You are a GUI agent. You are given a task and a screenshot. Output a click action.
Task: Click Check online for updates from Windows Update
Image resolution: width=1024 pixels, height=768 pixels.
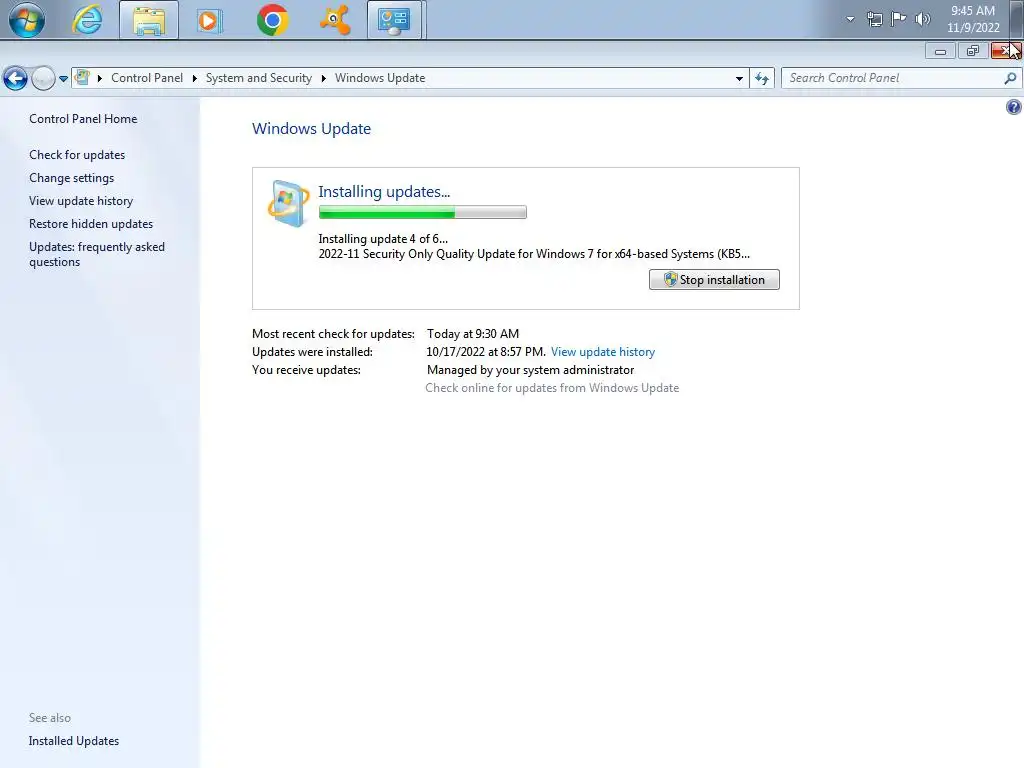click(x=552, y=388)
